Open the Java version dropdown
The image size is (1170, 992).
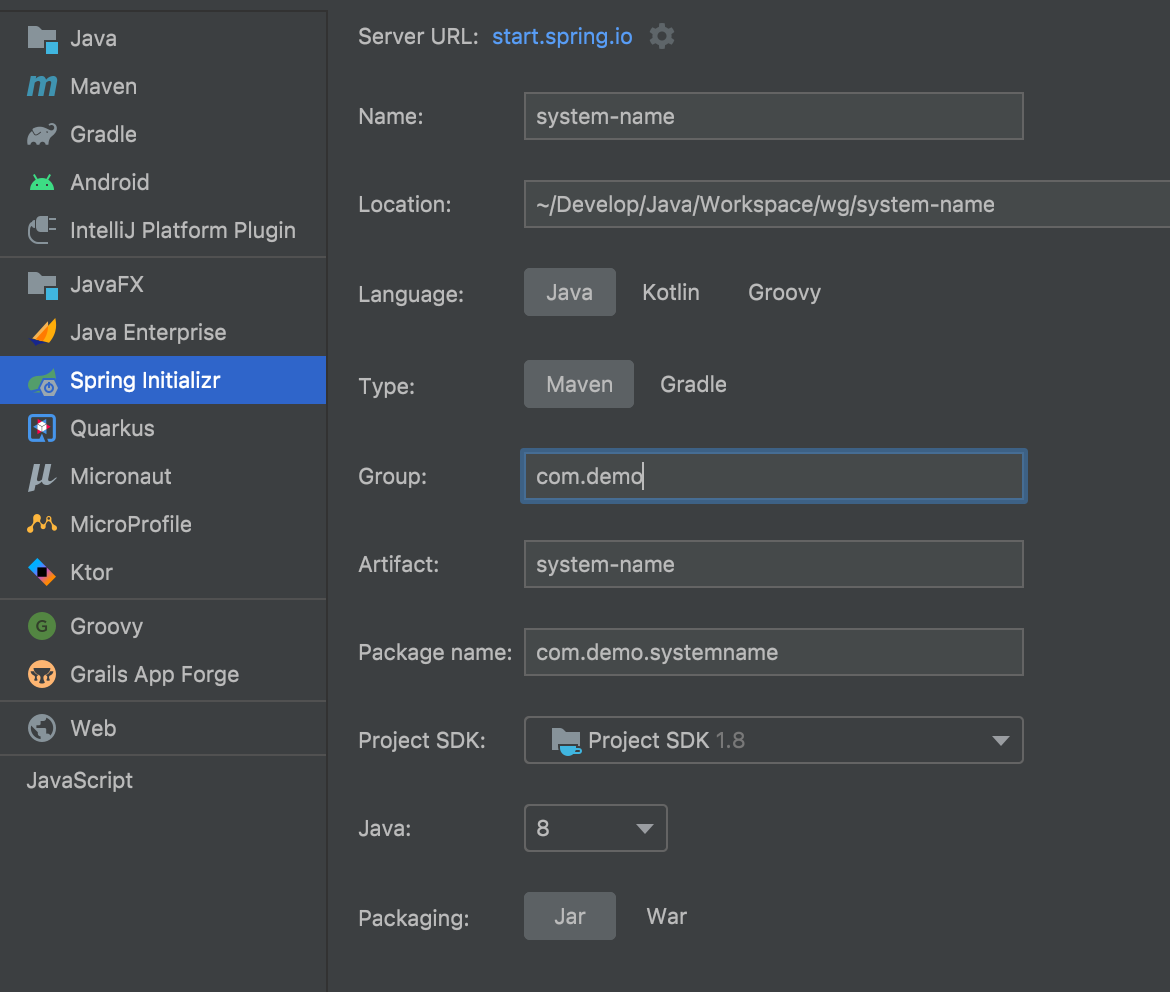pos(595,828)
